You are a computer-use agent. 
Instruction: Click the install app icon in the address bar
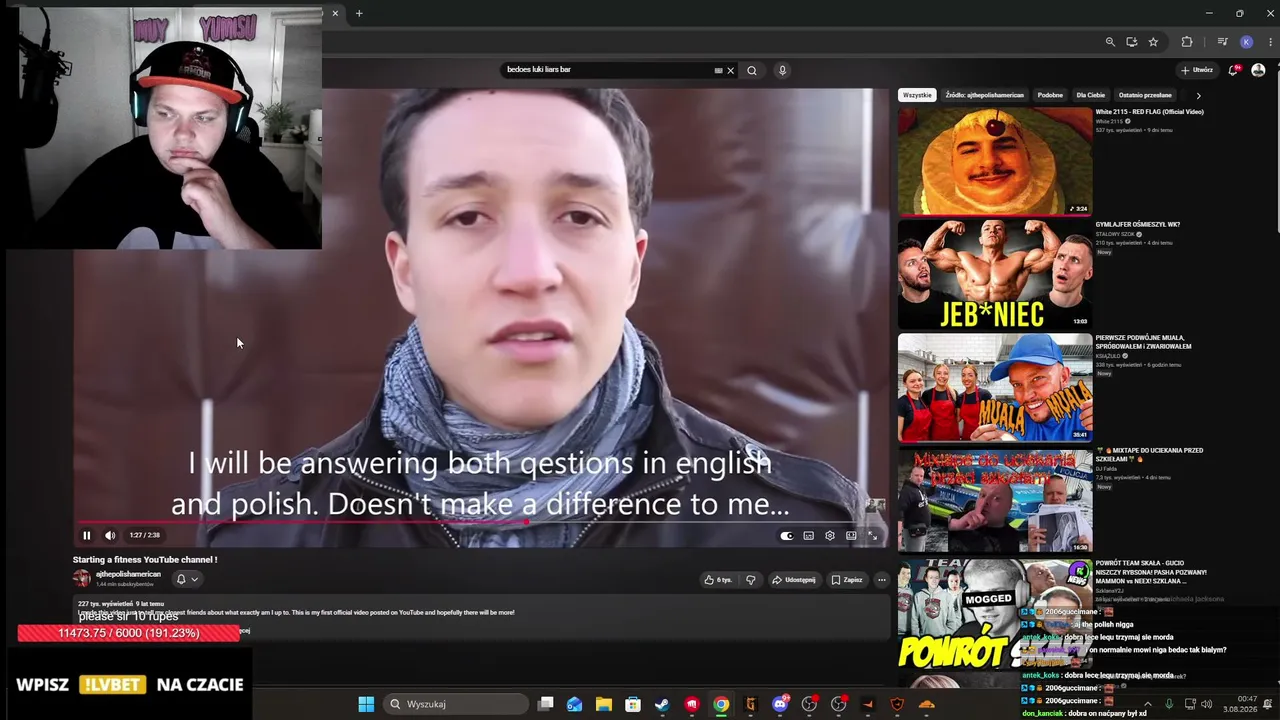click(1131, 42)
